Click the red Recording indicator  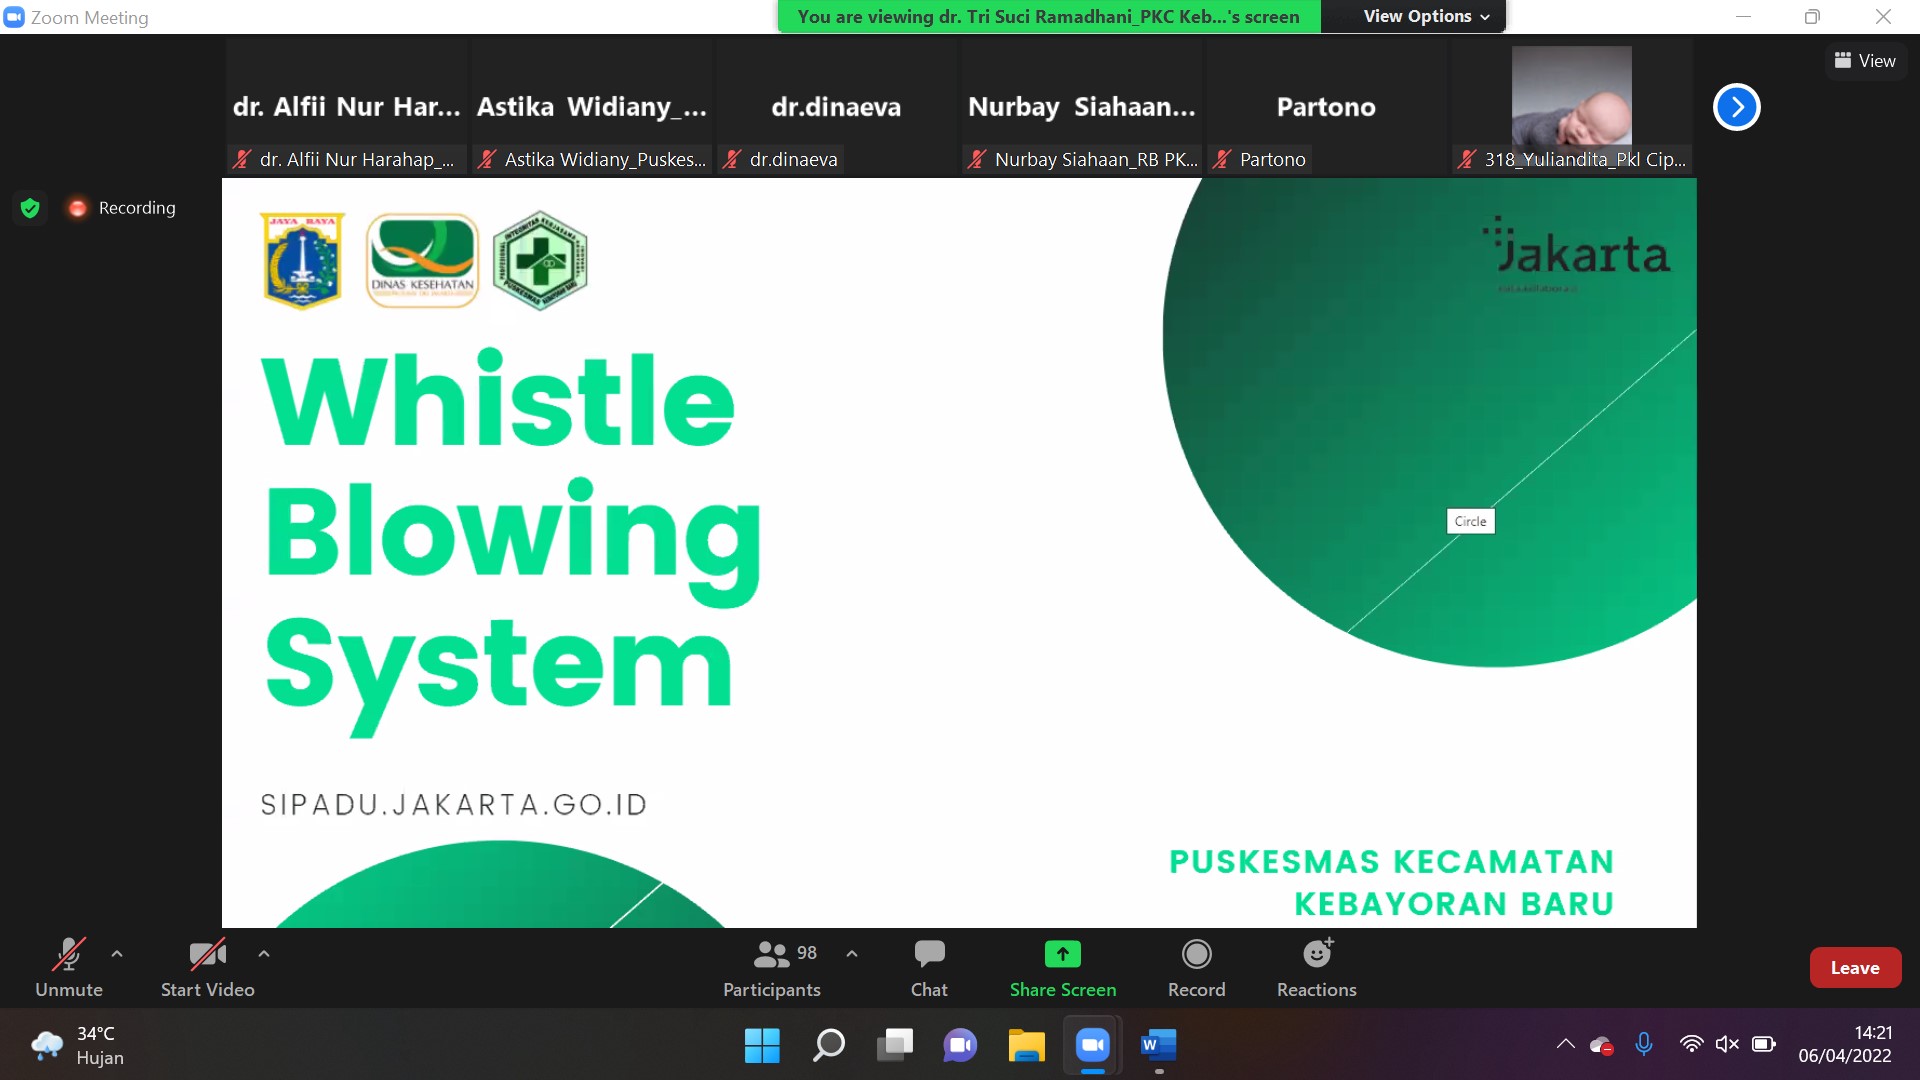pyautogui.click(x=121, y=208)
